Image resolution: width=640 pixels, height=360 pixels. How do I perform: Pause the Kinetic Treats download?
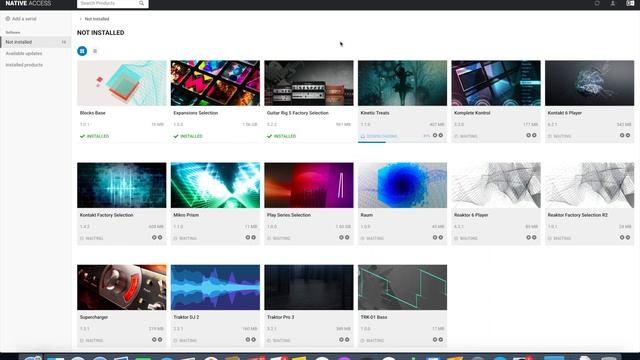435,136
